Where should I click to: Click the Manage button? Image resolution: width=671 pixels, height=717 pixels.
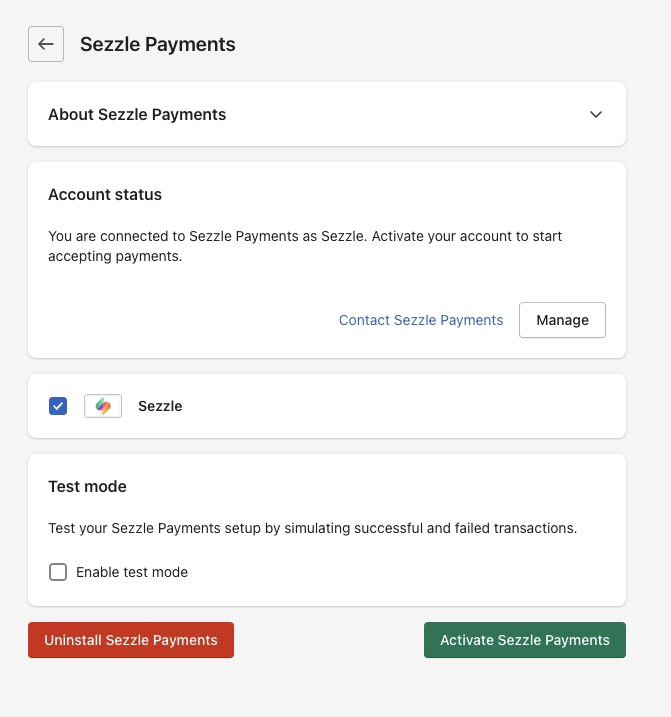point(562,320)
